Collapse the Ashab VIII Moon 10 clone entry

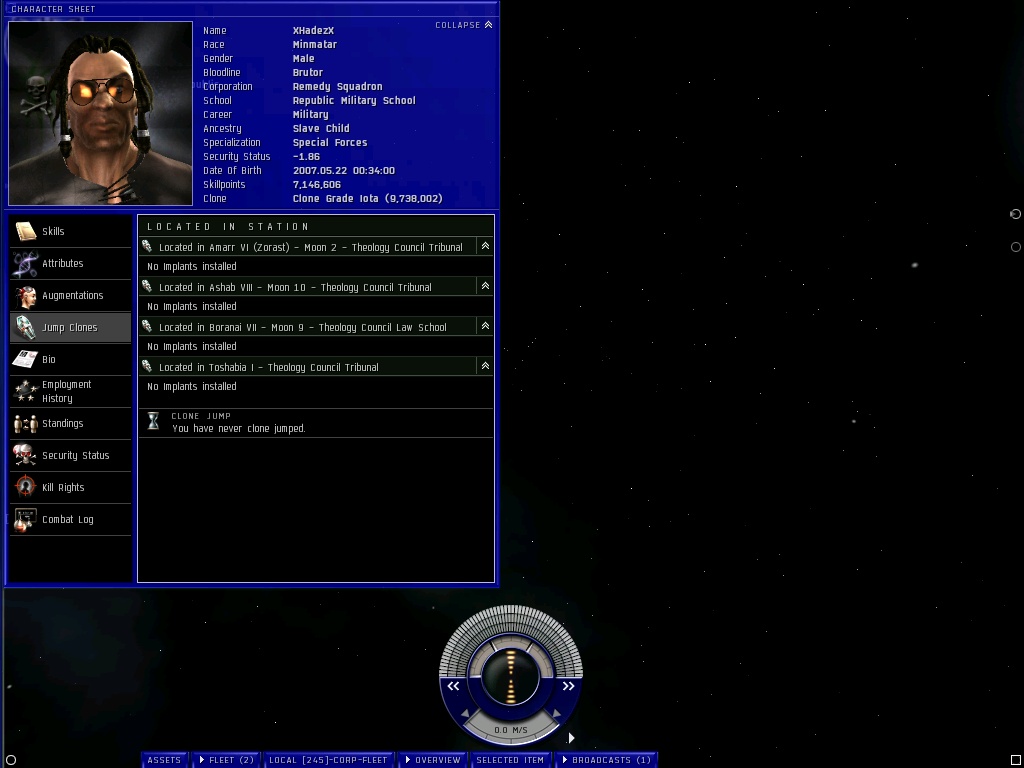click(485, 286)
